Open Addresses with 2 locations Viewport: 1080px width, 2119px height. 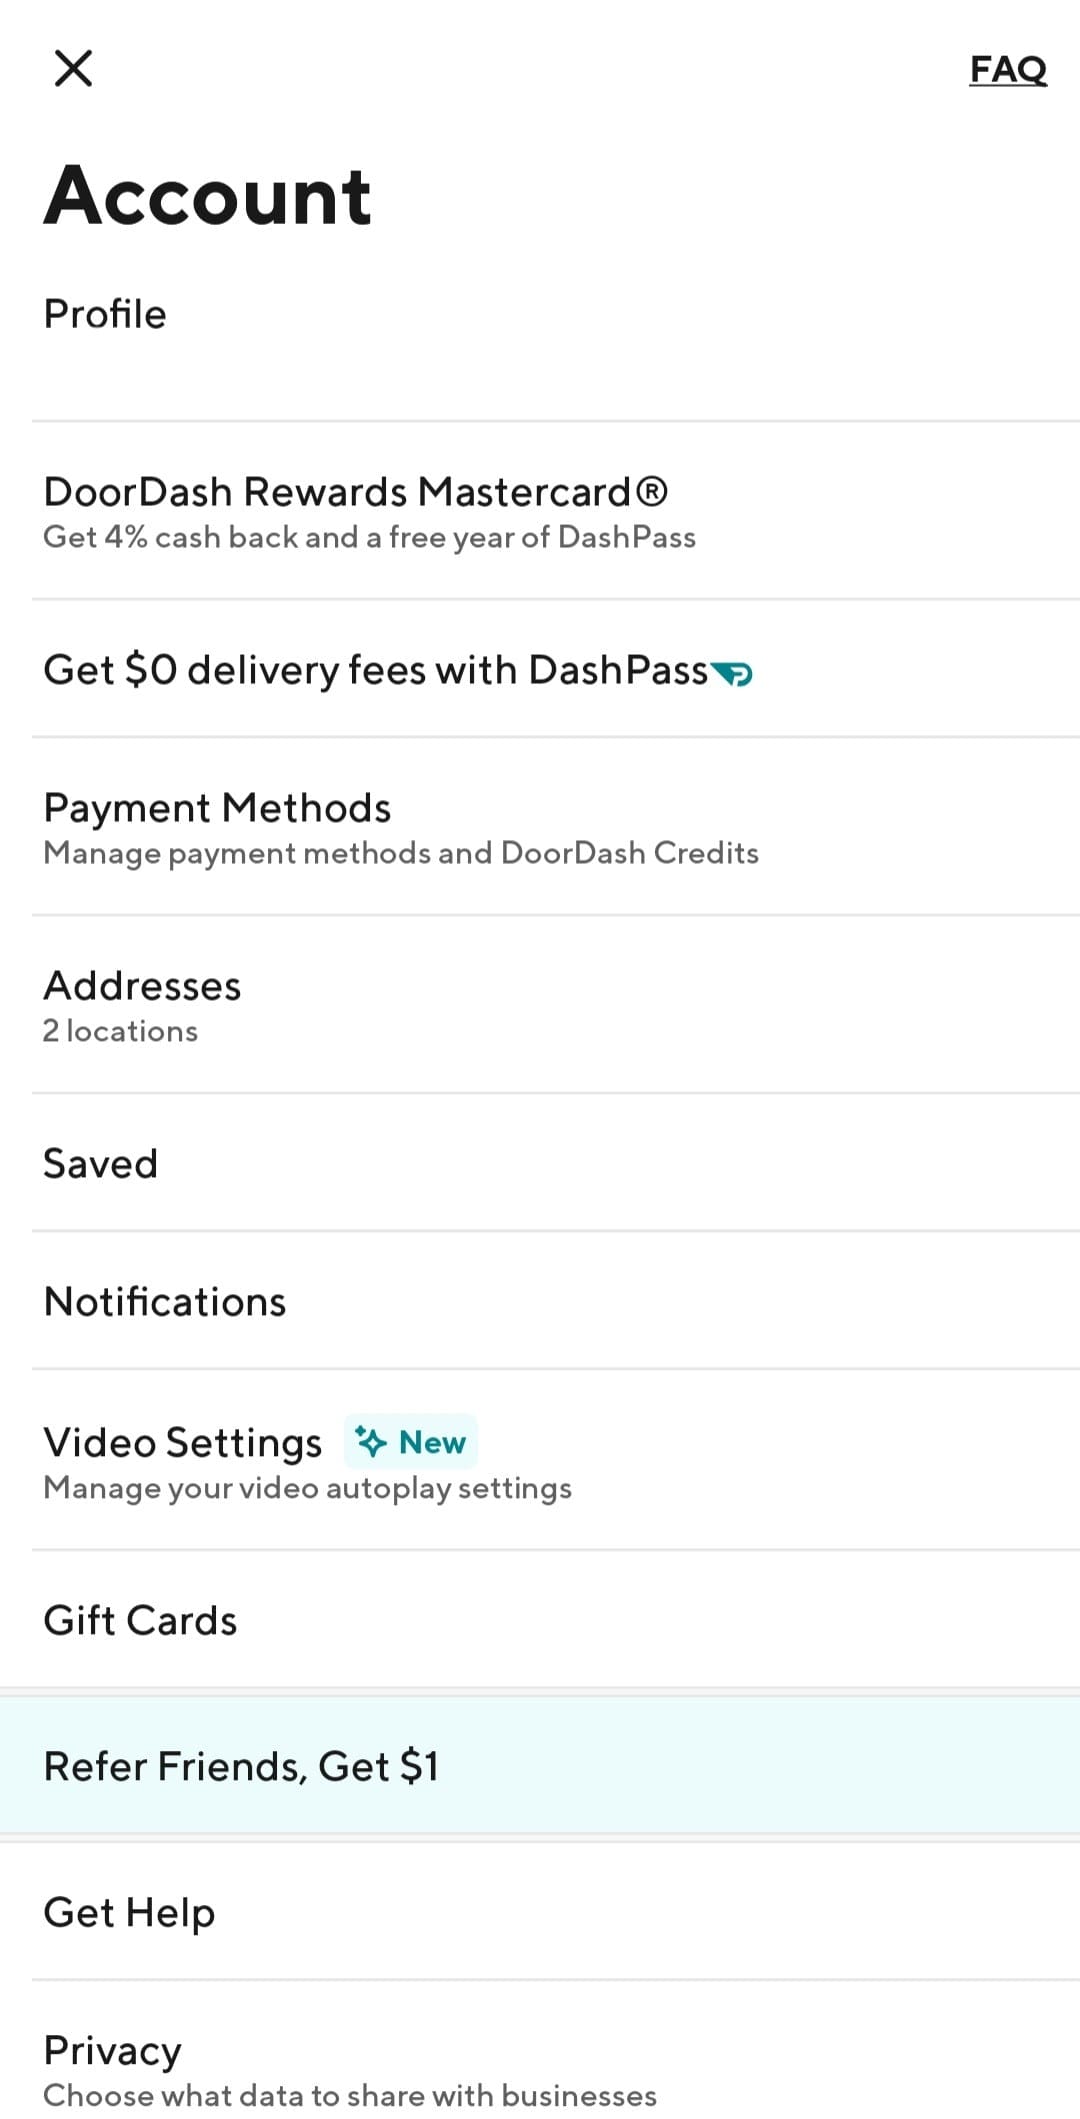[540, 1005]
